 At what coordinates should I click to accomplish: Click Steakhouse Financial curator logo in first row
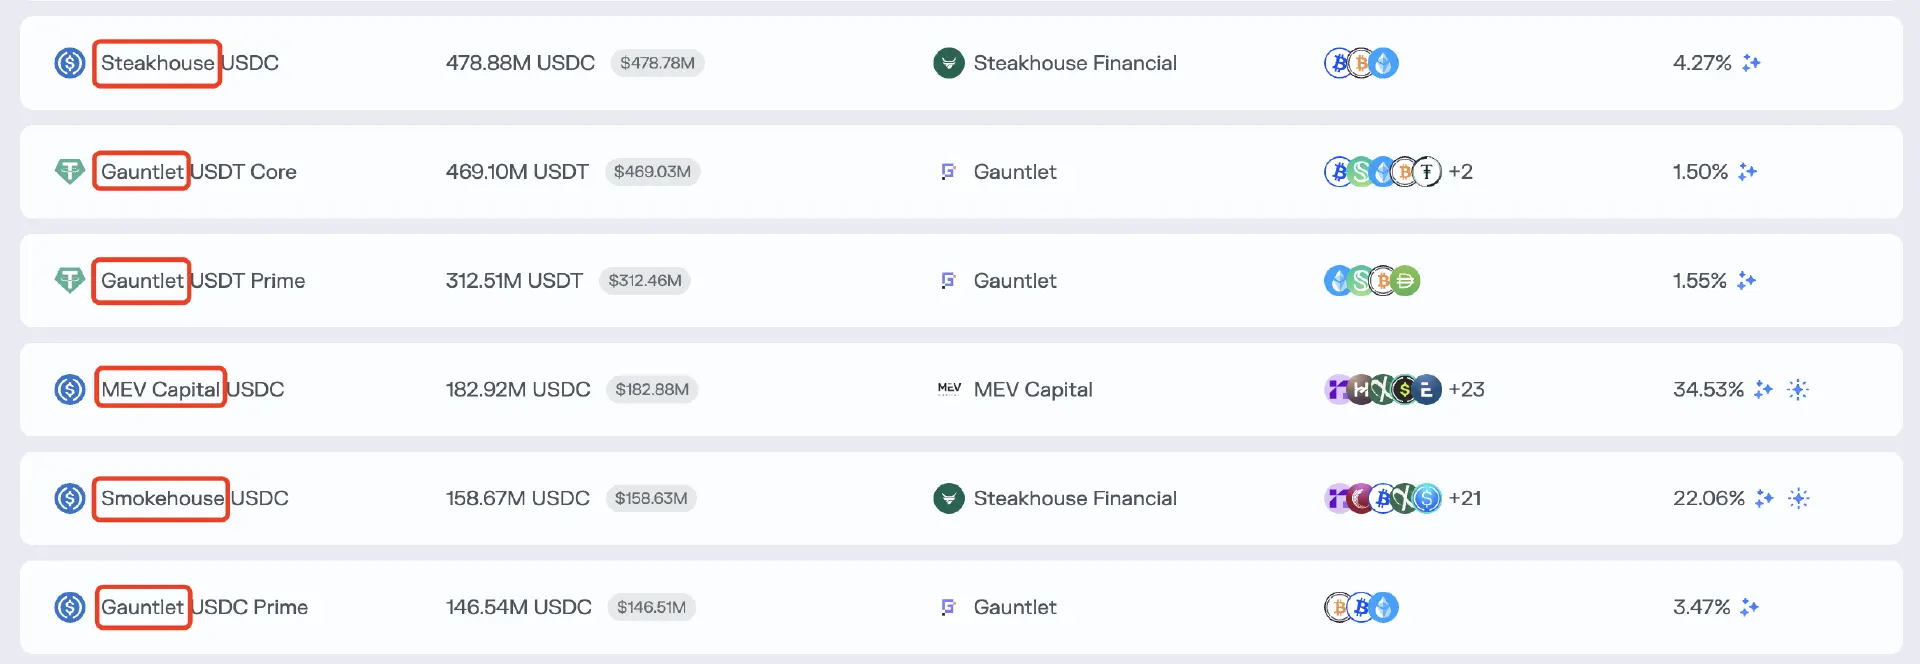pos(948,63)
